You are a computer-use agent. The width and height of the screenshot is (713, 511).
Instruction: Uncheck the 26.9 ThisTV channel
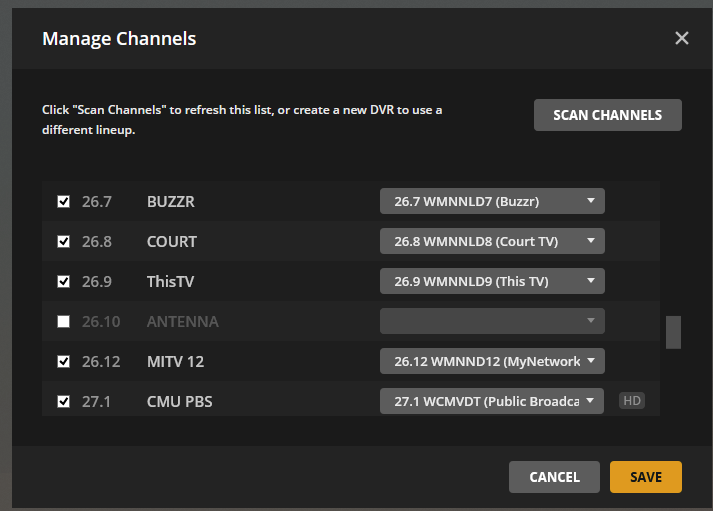click(64, 282)
